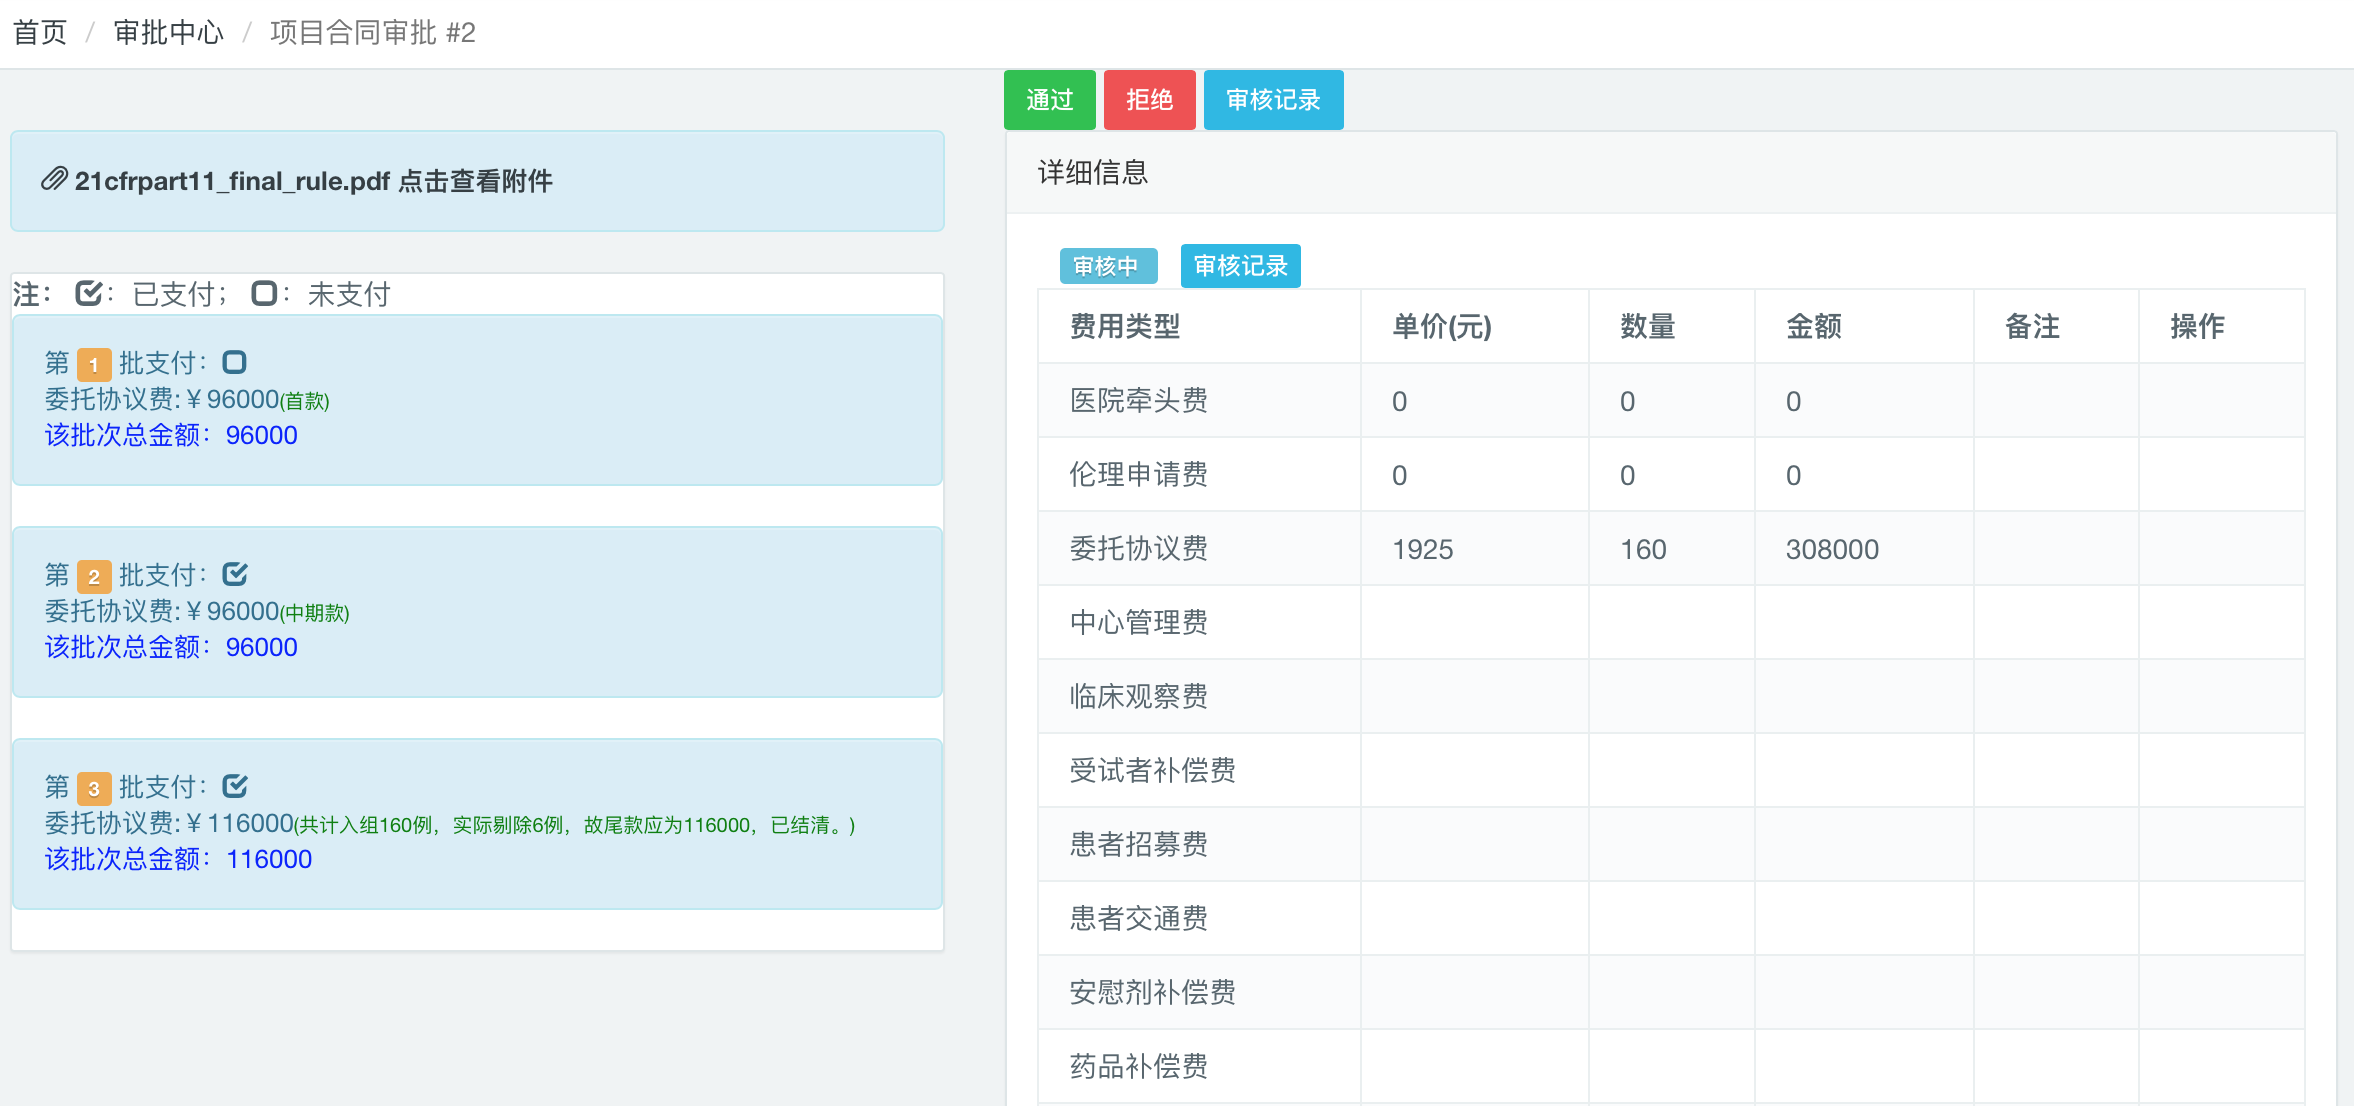2354x1106 pixels.
Task: Open attachment 21cfrpart11_final_rule.pdf
Action: pos(313,181)
